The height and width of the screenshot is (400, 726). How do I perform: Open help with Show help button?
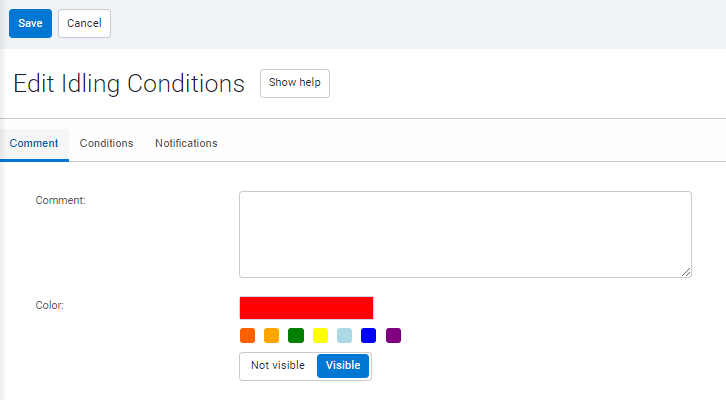(294, 83)
